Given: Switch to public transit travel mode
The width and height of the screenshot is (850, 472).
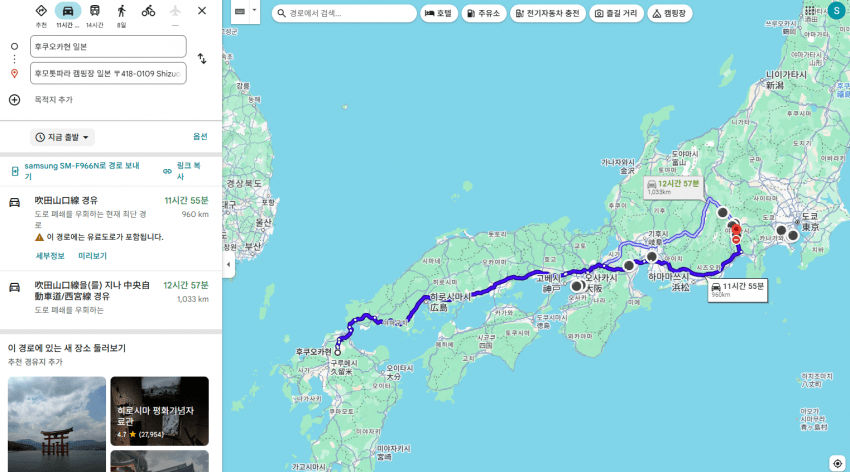Looking at the screenshot, I should click(x=94, y=11).
